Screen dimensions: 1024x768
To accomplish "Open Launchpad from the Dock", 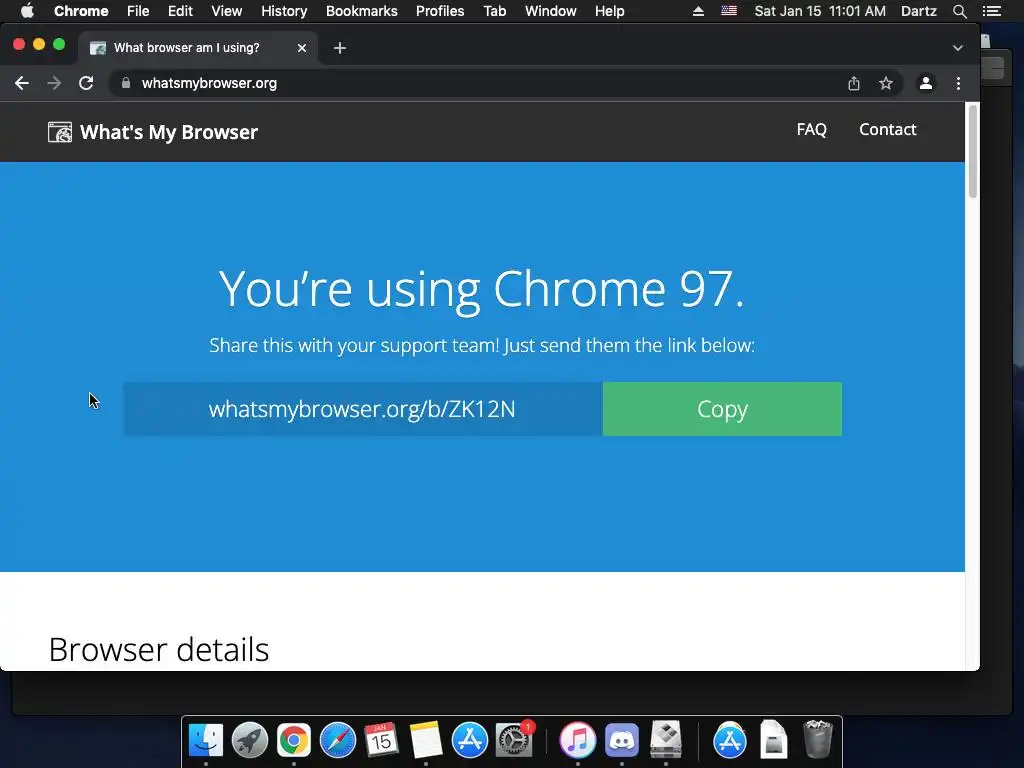I will coord(249,740).
